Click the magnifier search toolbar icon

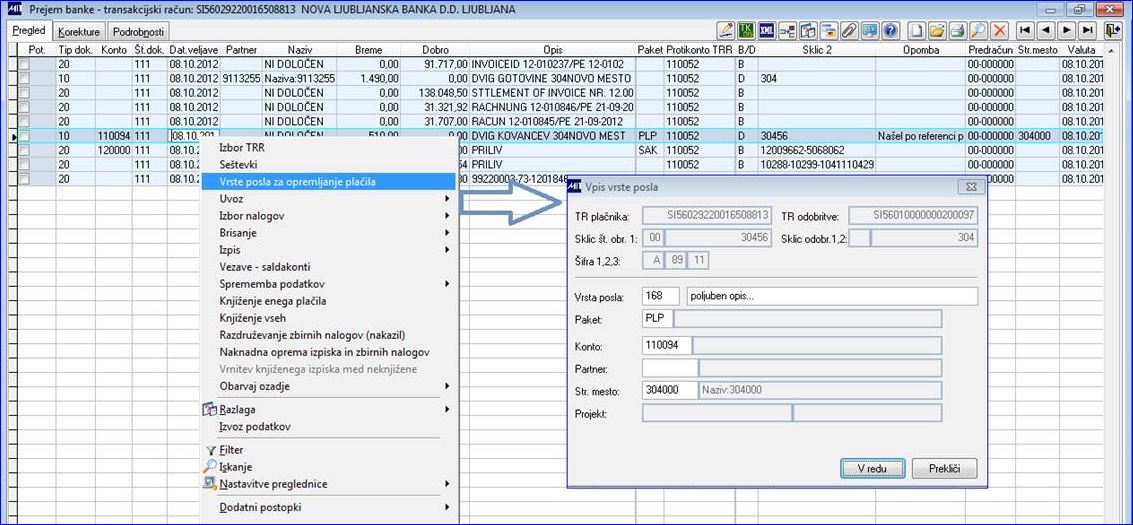coord(978,30)
